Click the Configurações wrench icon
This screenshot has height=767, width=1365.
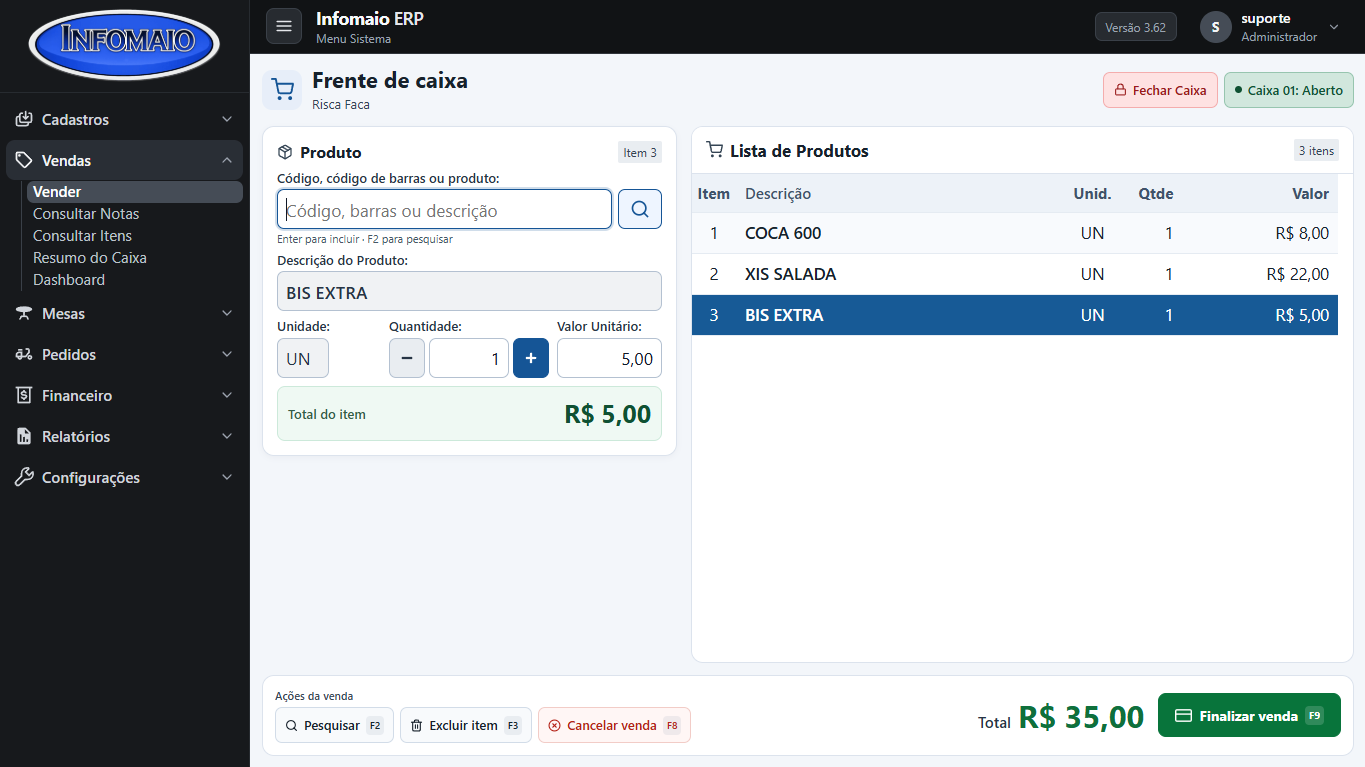pyautogui.click(x=24, y=477)
